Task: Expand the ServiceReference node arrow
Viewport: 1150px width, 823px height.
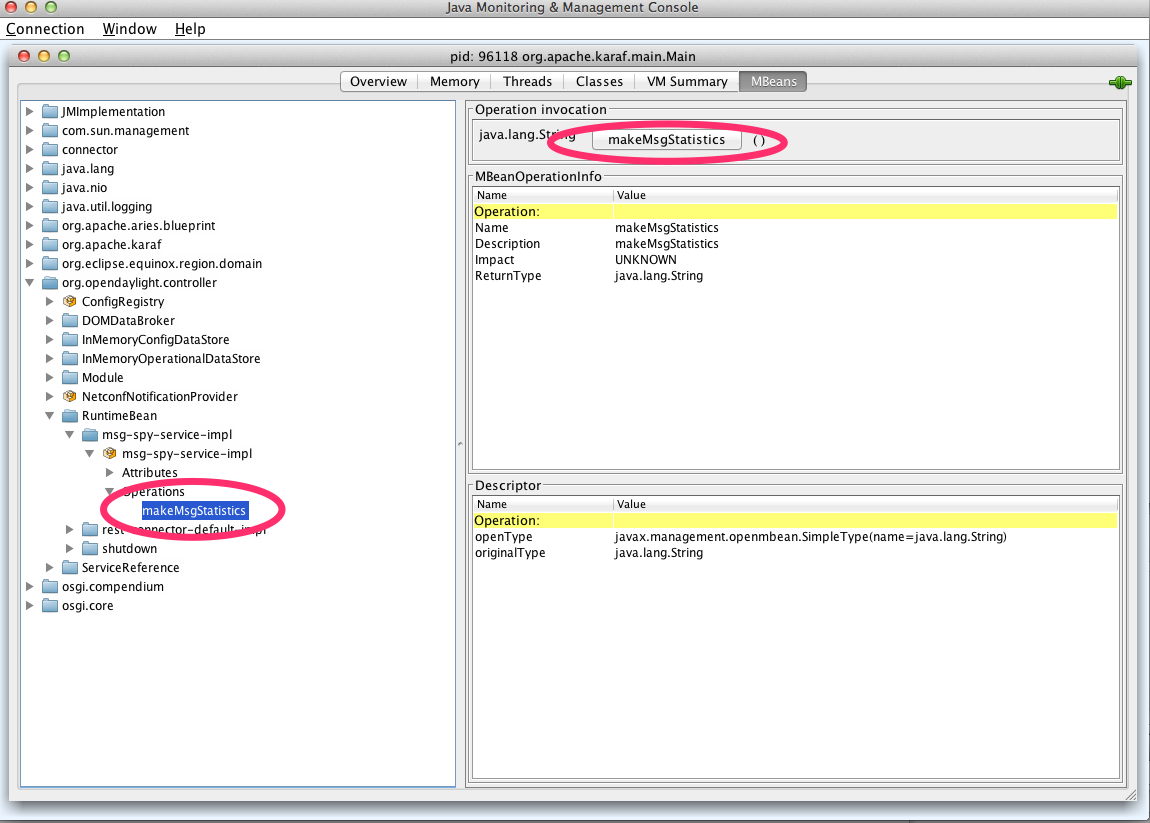Action: pos(49,568)
